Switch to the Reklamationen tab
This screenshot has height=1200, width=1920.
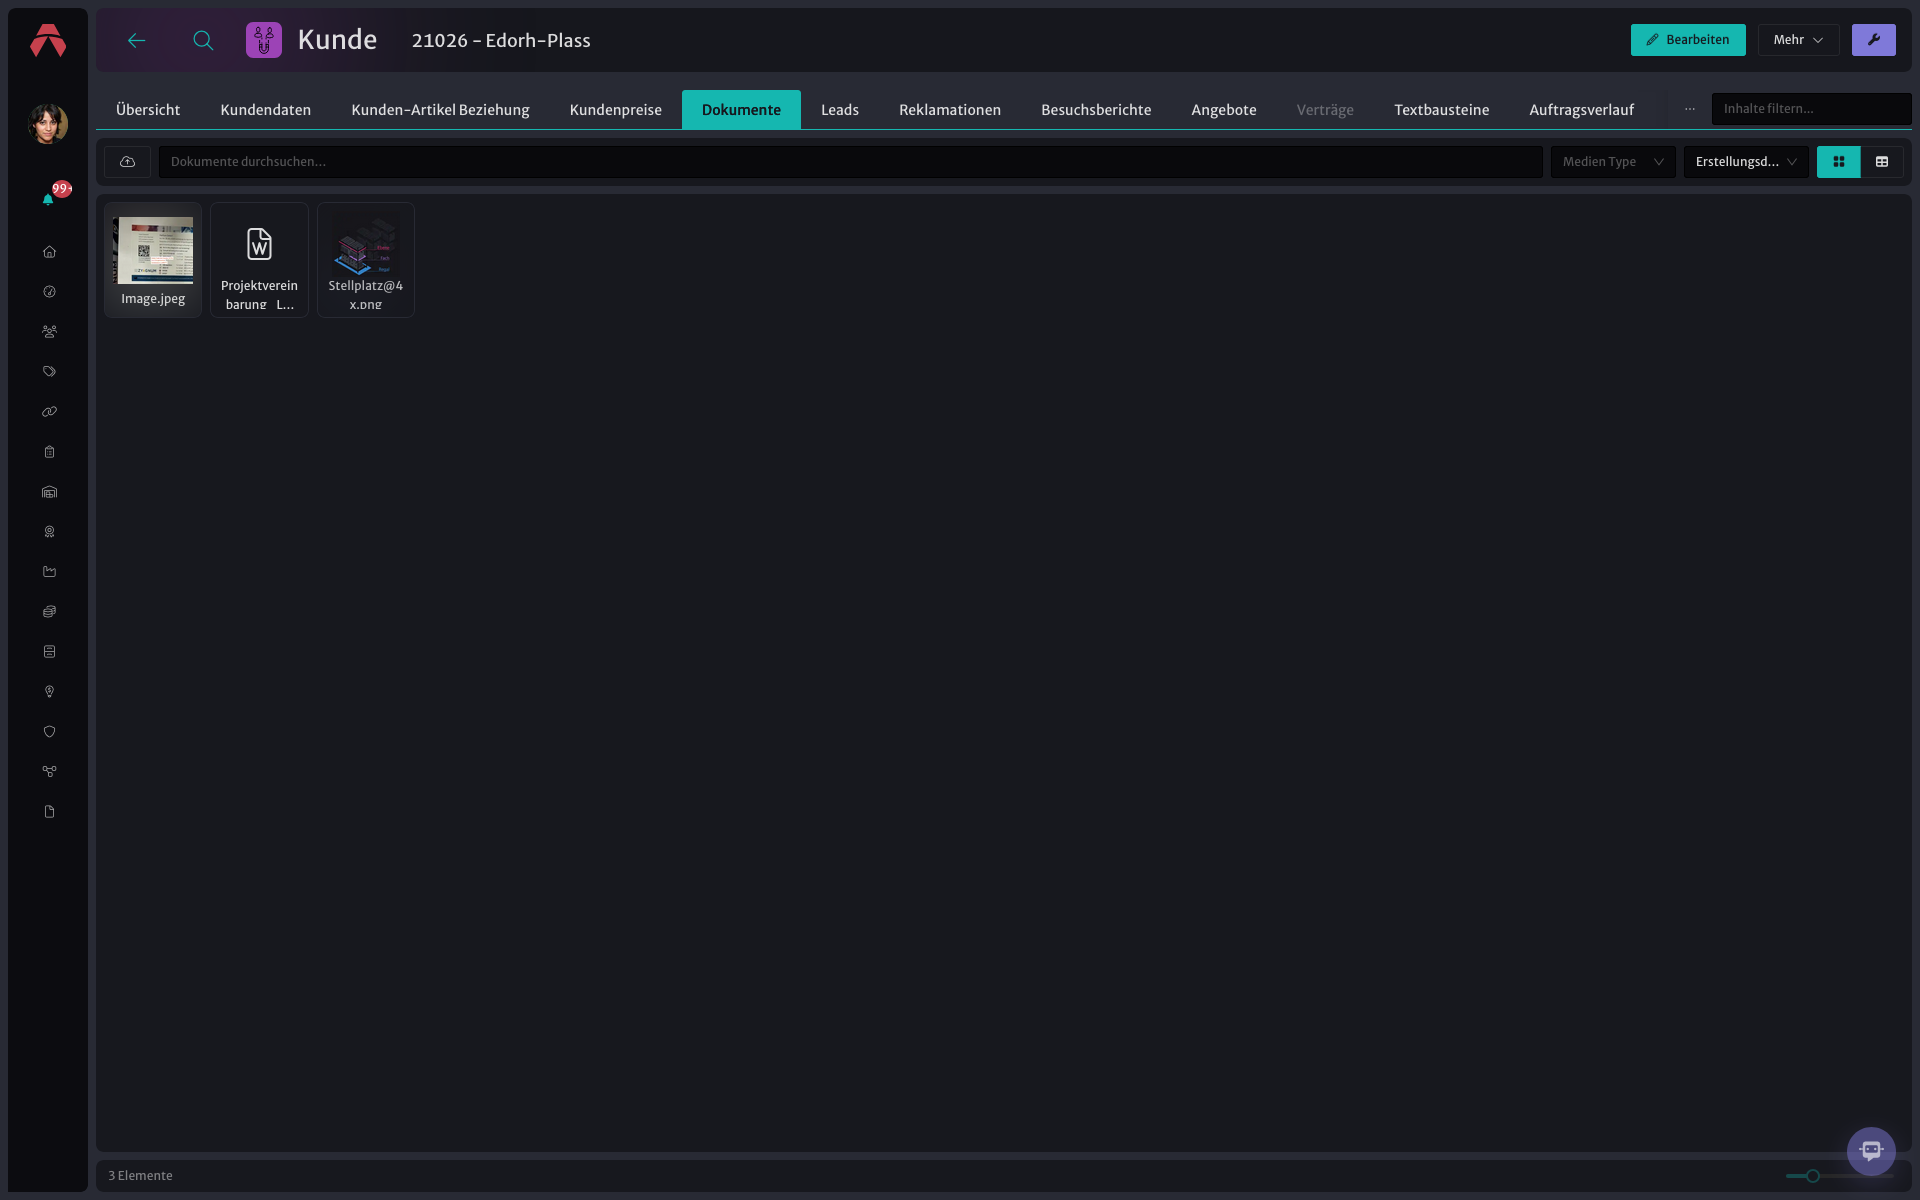[949, 110]
